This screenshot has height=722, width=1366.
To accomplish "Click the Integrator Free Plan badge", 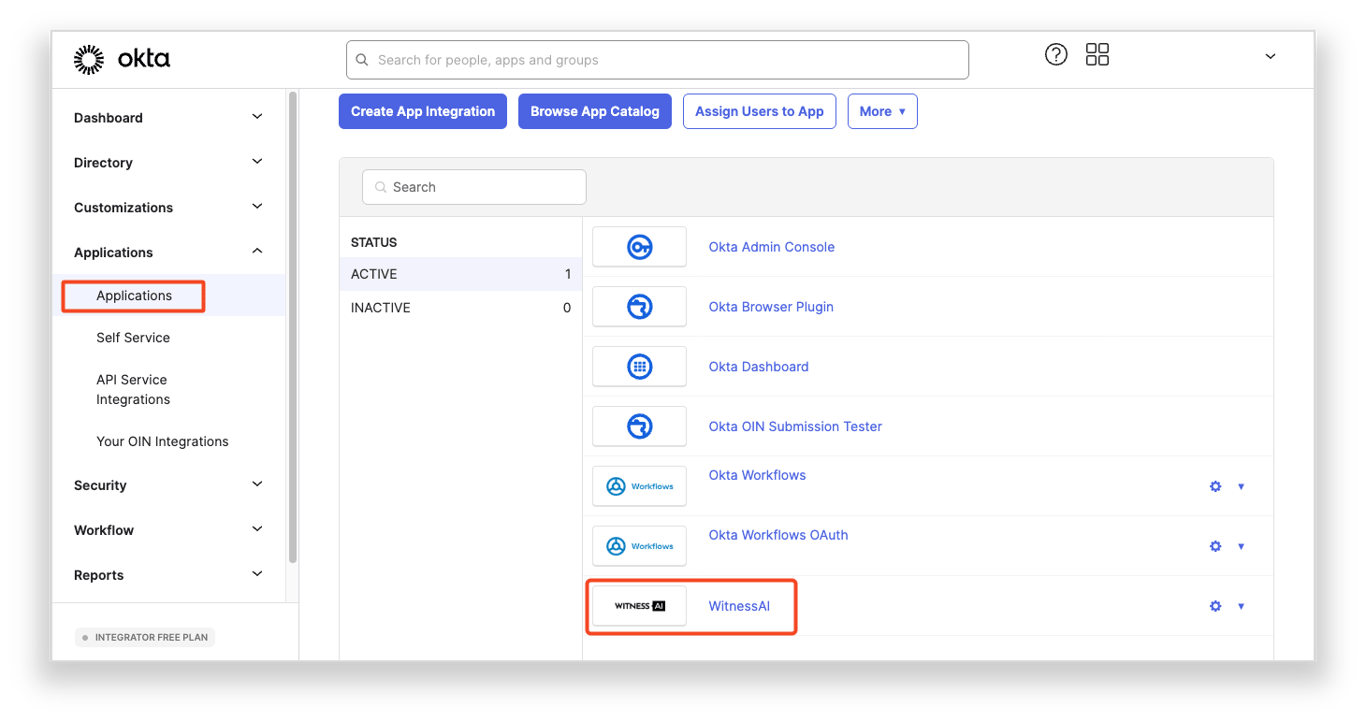I will pyautogui.click(x=145, y=637).
